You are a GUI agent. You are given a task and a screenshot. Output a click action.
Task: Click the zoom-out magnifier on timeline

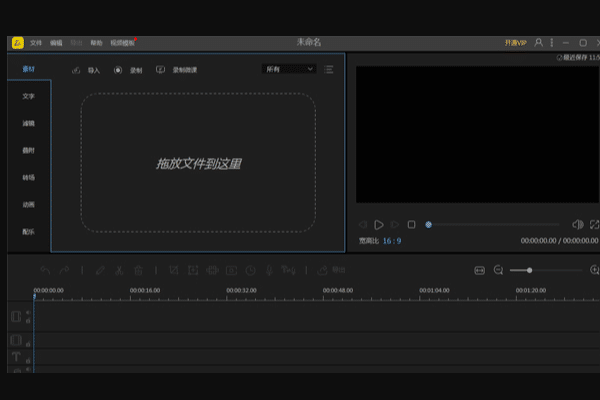(x=498, y=270)
